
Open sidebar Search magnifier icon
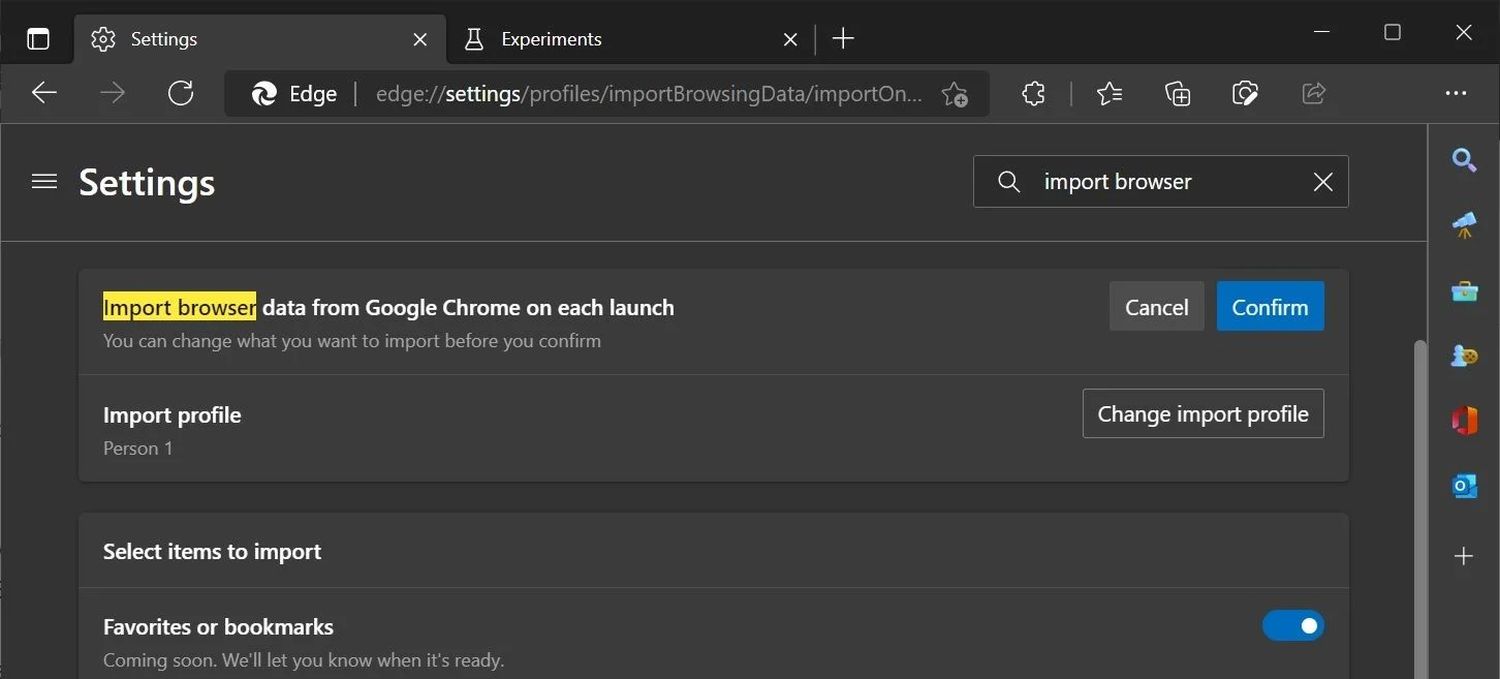click(1464, 160)
